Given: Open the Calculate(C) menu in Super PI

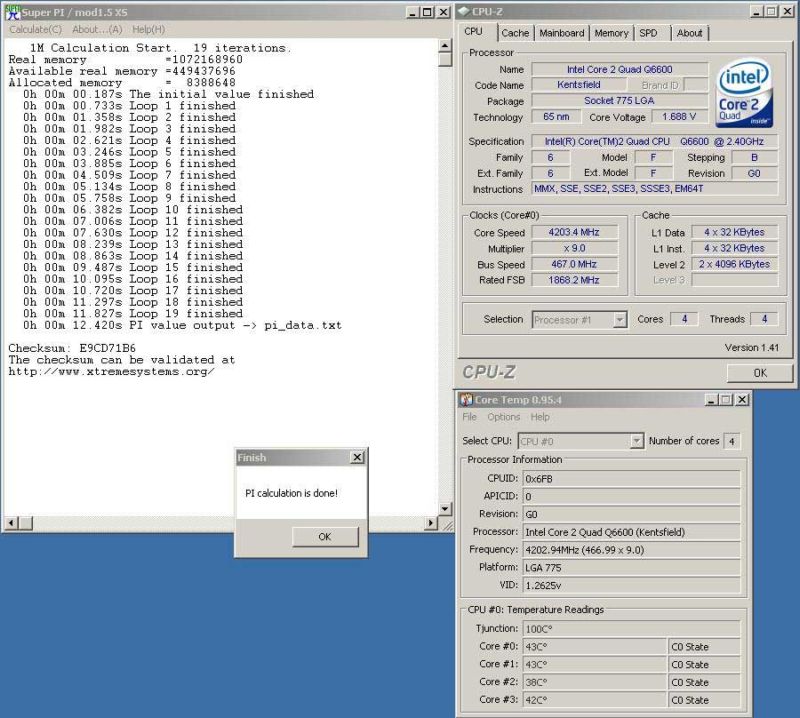Looking at the screenshot, I should pyautogui.click(x=35, y=30).
